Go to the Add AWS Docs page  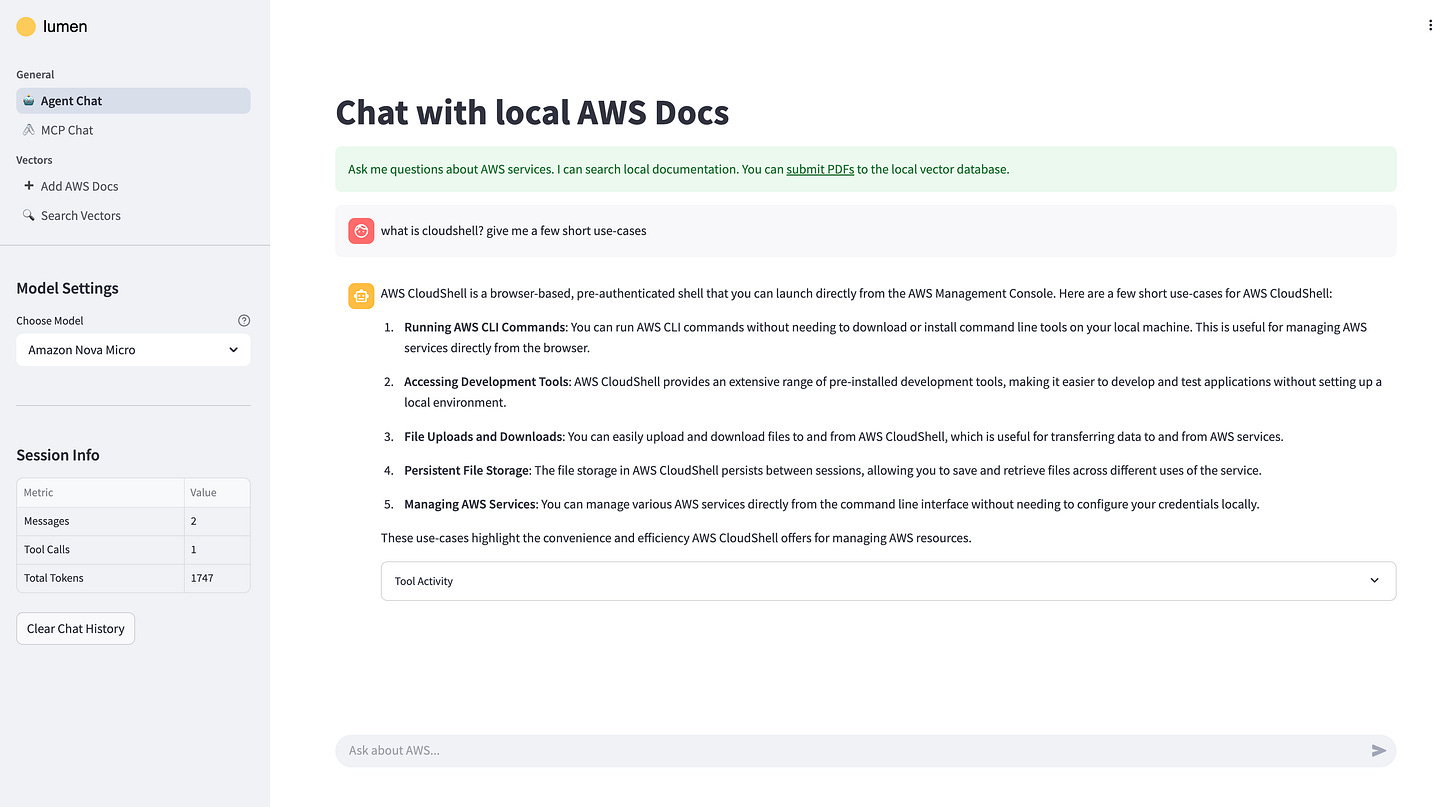click(133, 186)
